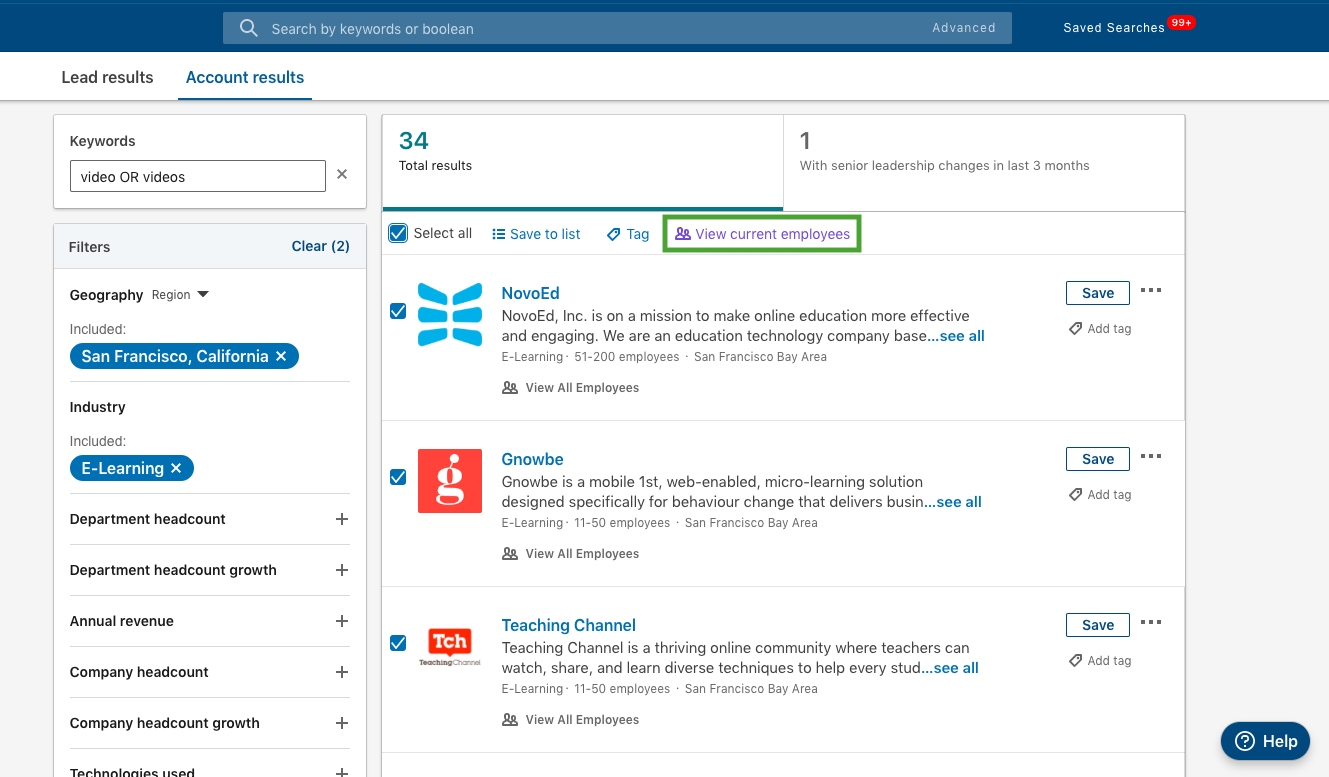Click the Industry filter heading
Image resolution: width=1329 pixels, height=777 pixels.
(97, 407)
